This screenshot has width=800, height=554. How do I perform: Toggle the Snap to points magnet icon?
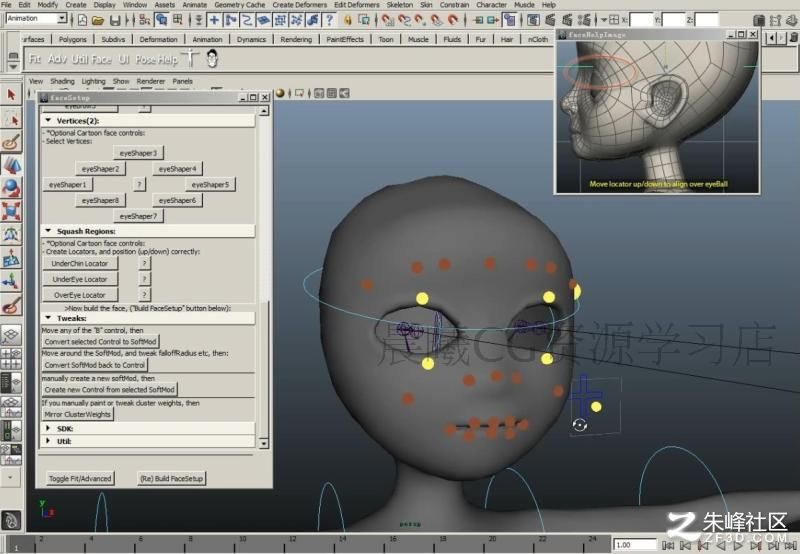tap(420, 20)
